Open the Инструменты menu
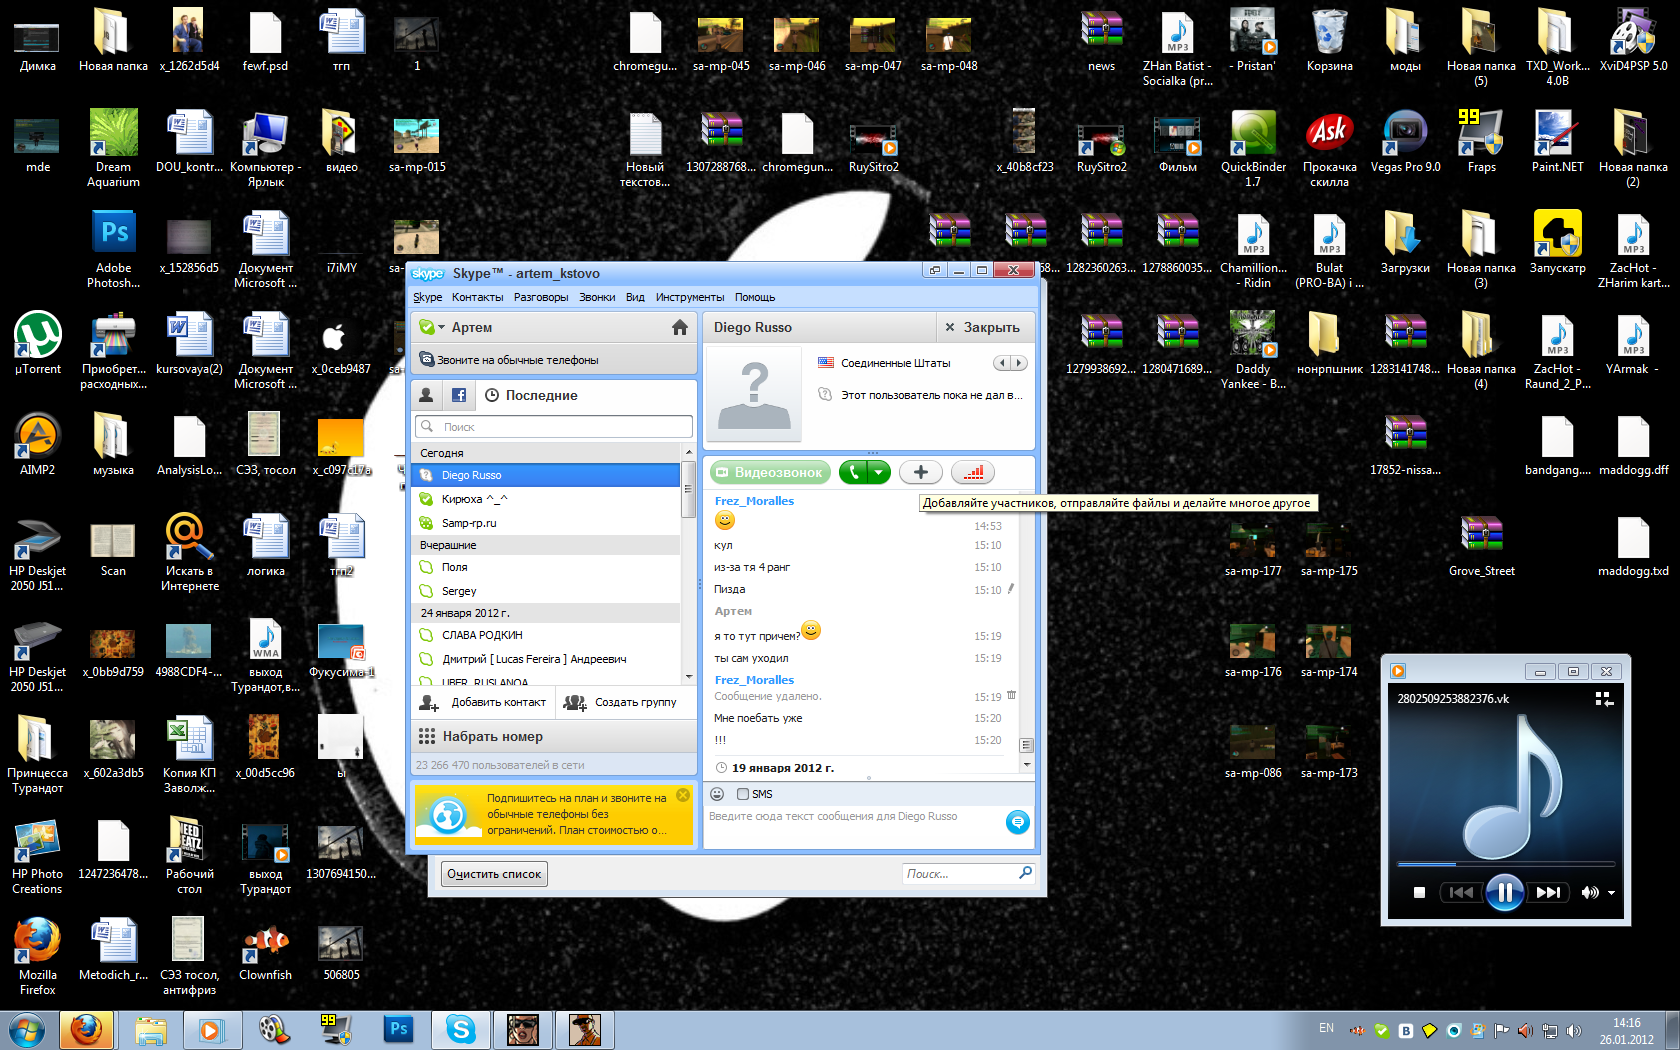The height and width of the screenshot is (1050, 1680). pos(690,297)
